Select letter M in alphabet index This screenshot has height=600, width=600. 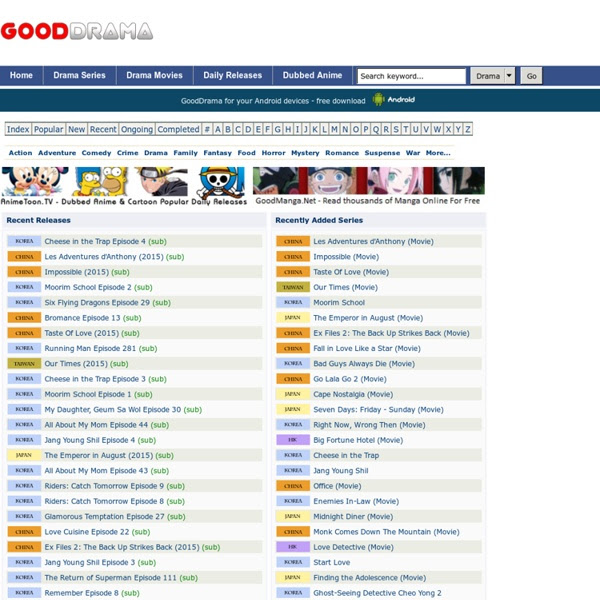click(334, 129)
